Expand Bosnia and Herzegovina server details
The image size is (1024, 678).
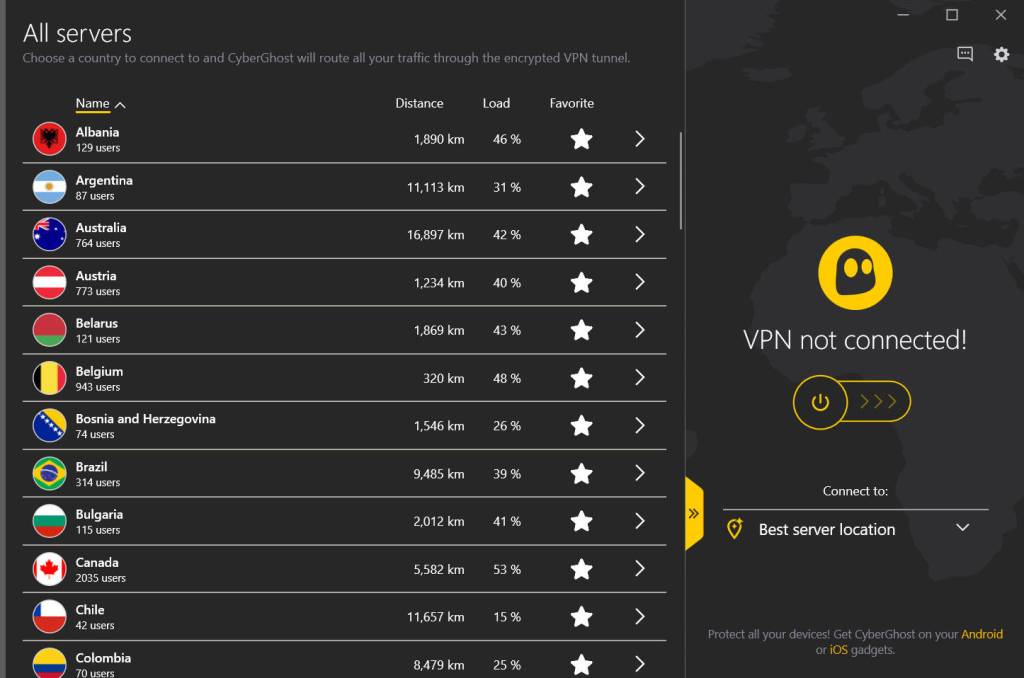640,425
